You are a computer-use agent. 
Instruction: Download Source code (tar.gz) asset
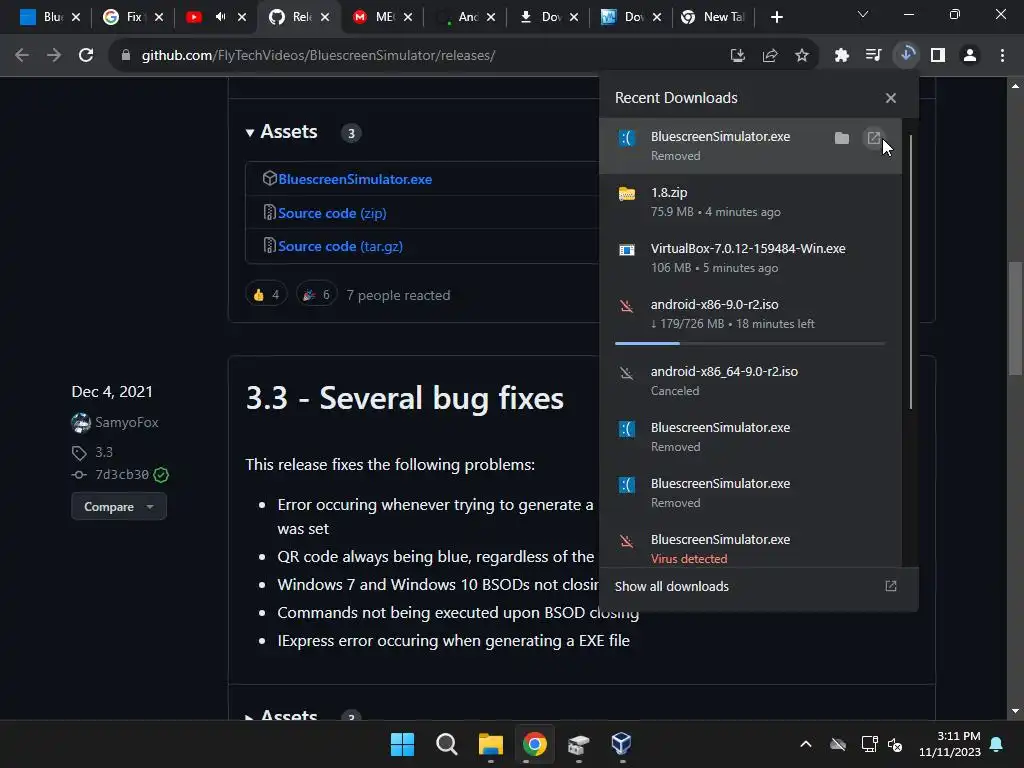(340, 246)
